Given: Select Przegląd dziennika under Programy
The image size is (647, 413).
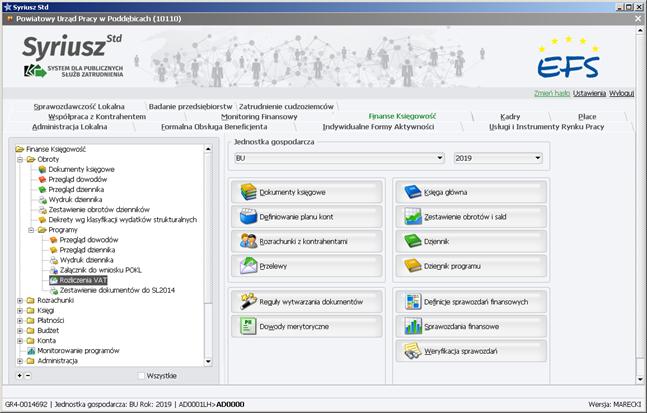Looking at the screenshot, I should (87, 250).
